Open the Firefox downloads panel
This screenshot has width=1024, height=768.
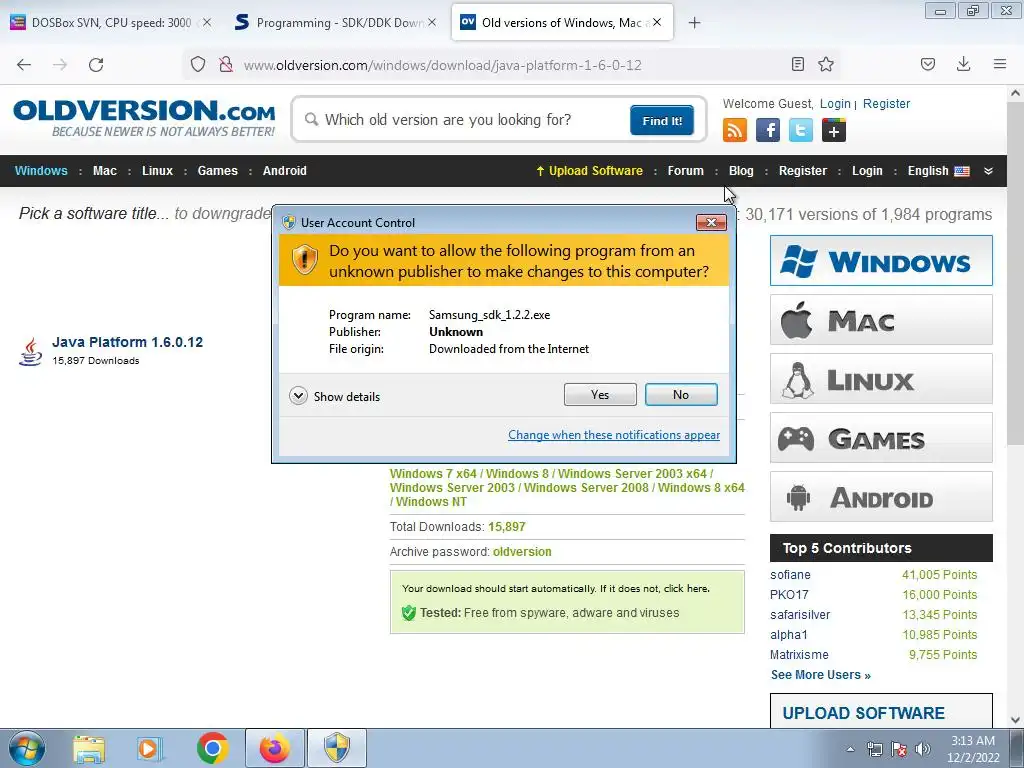click(963, 64)
